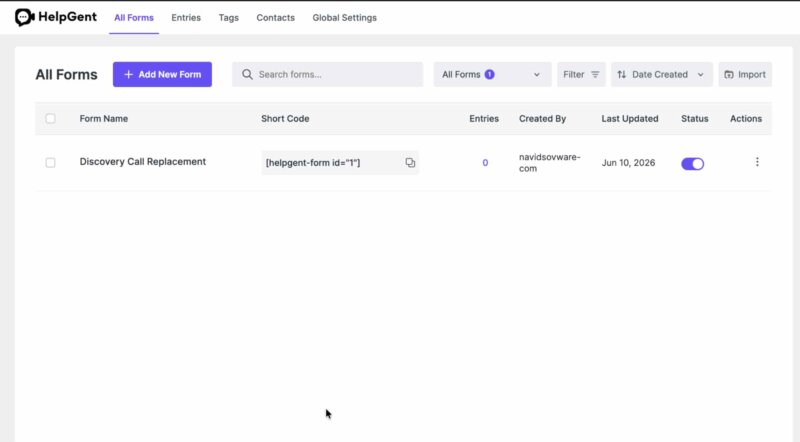Click the Import file icon
This screenshot has height=442, width=800.
[729, 75]
